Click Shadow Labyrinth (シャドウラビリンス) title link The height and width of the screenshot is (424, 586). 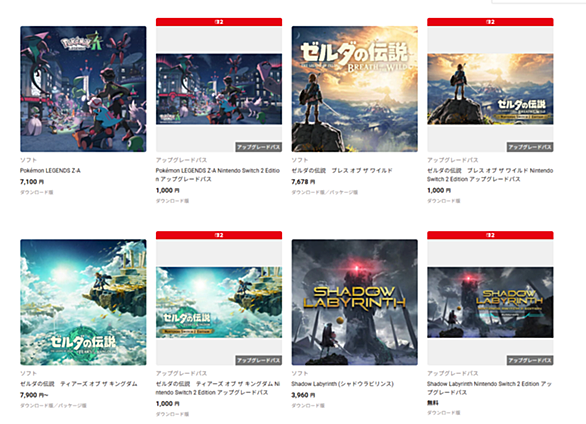pos(342,384)
